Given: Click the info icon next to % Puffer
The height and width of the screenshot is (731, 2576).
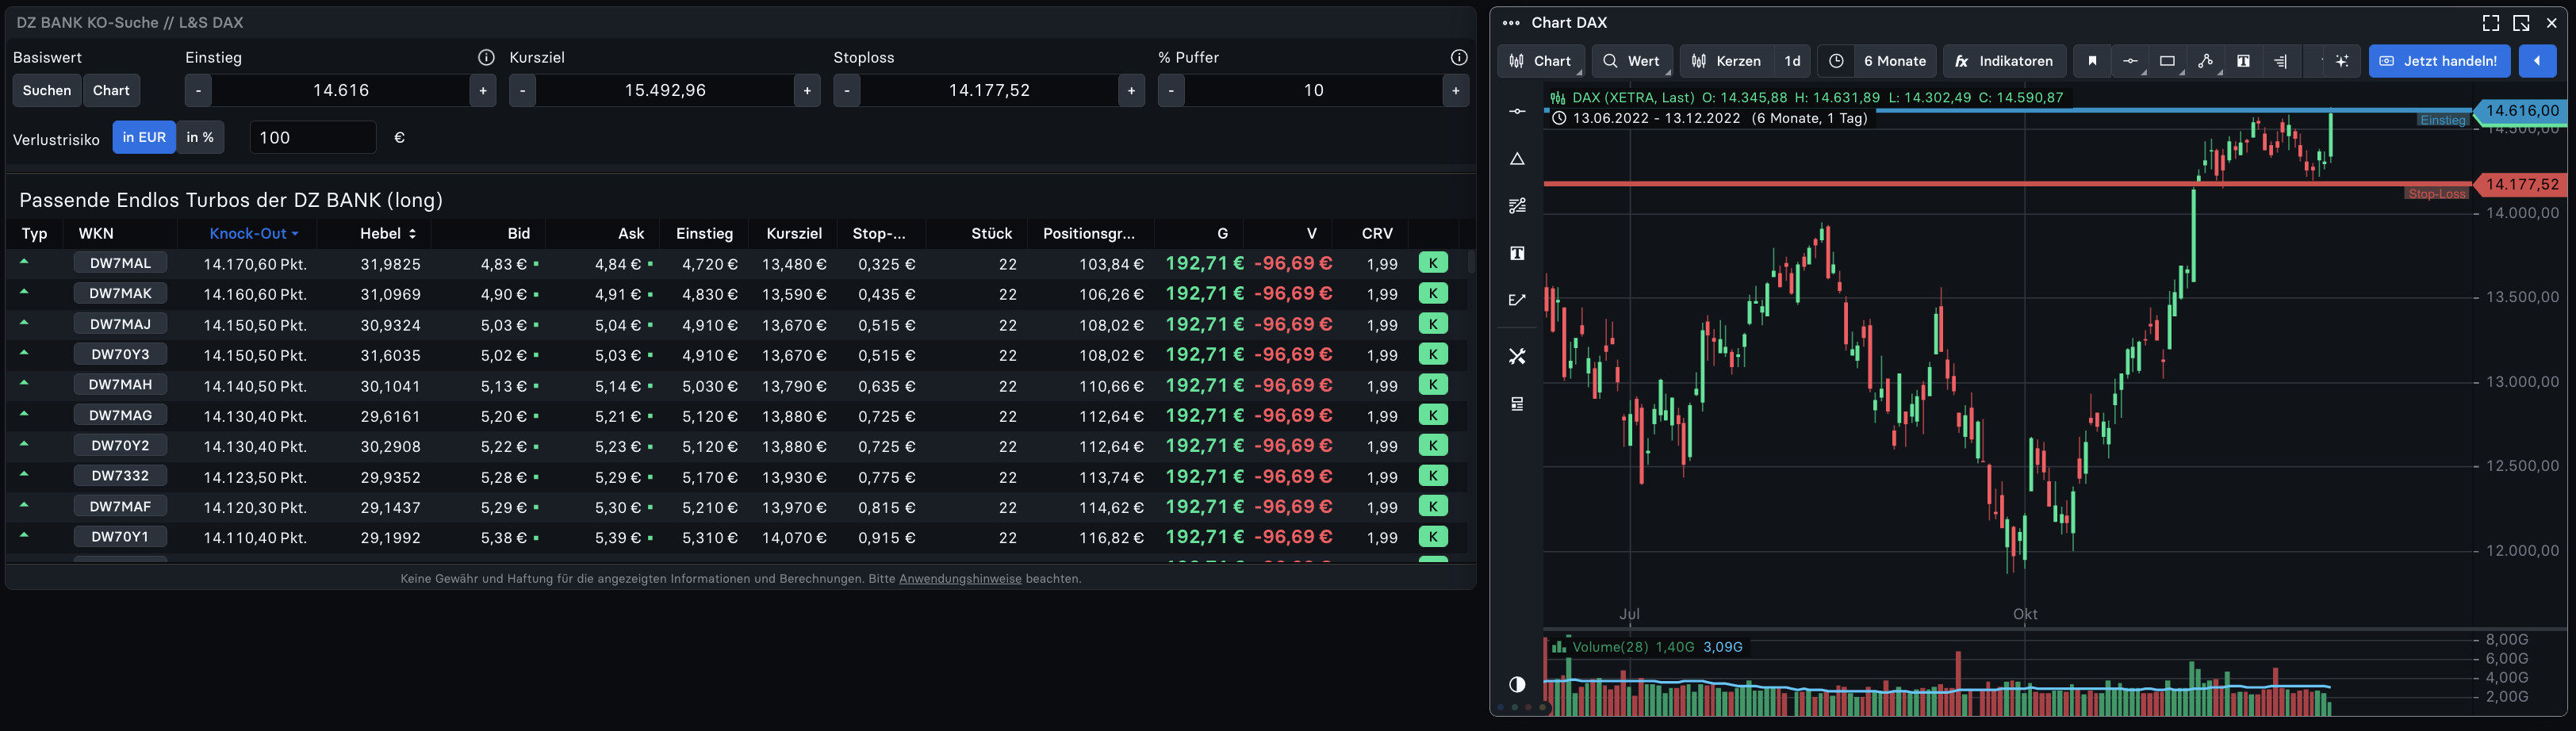Looking at the screenshot, I should click(1459, 57).
